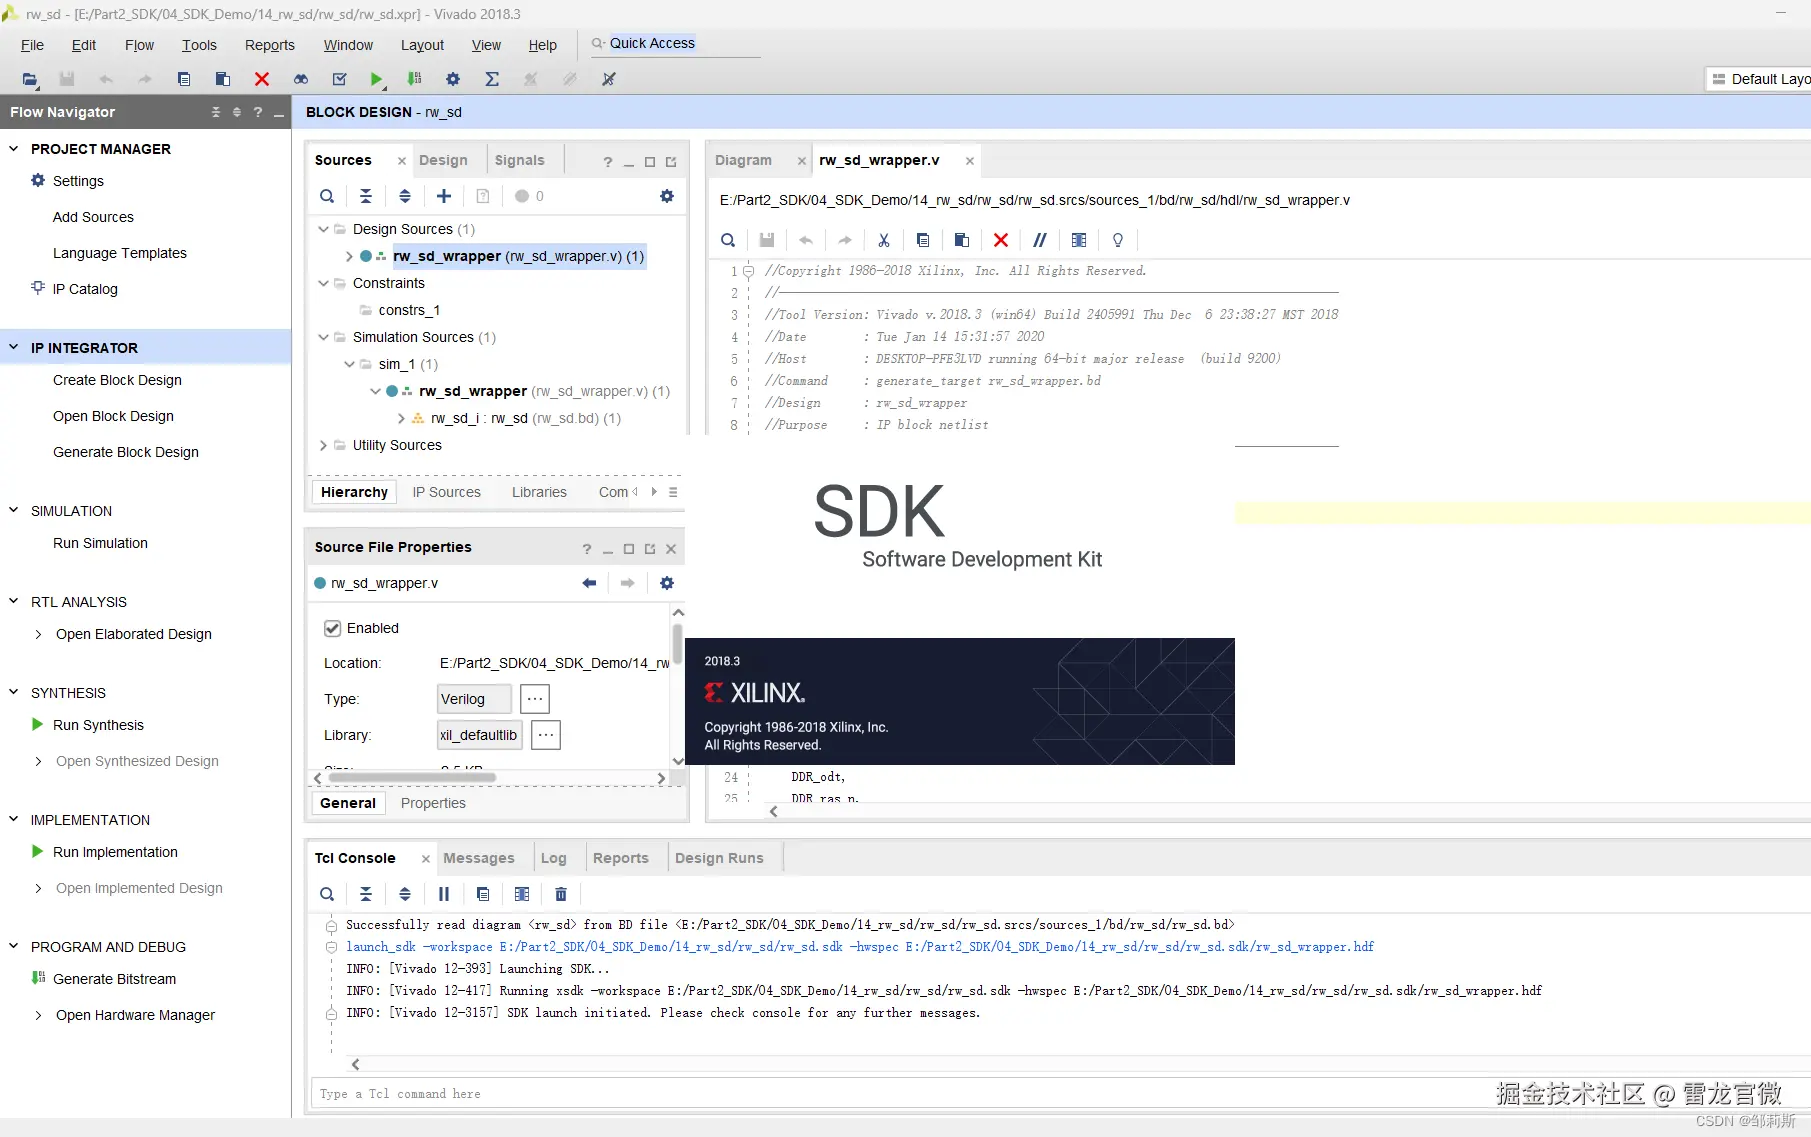Open Source File Properties settings gear
1811x1137 pixels.
coord(667,583)
